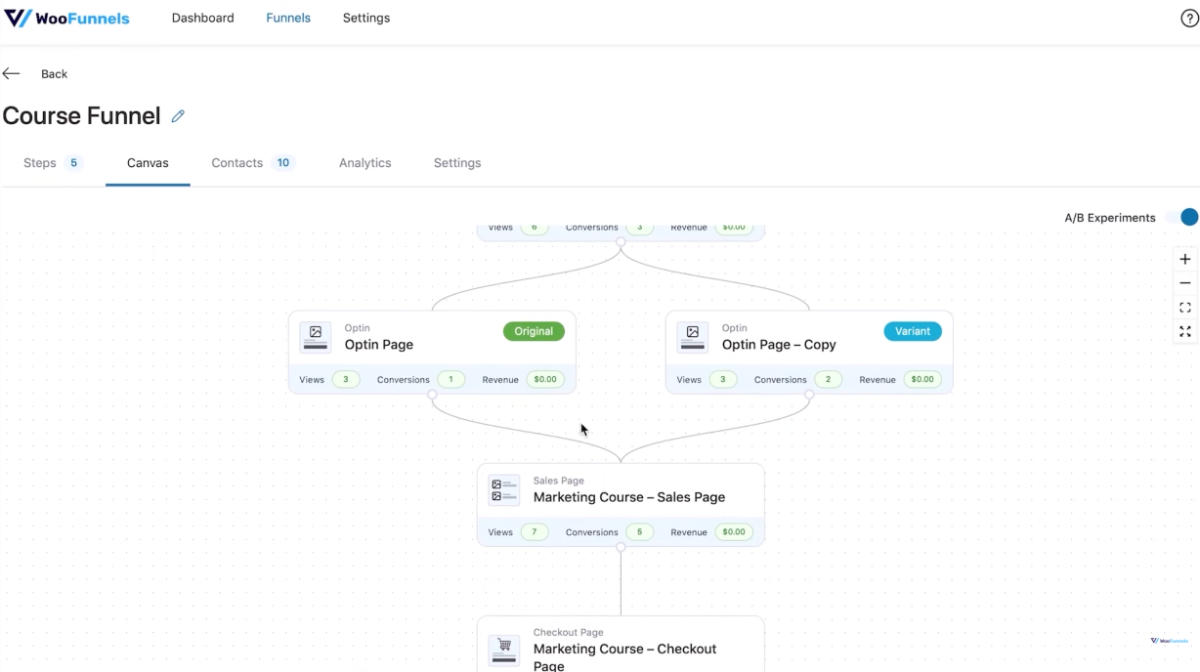Screen dimensions: 1200x672
Task: Click Sales Page output connector dot
Action: pyautogui.click(x=621, y=547)
